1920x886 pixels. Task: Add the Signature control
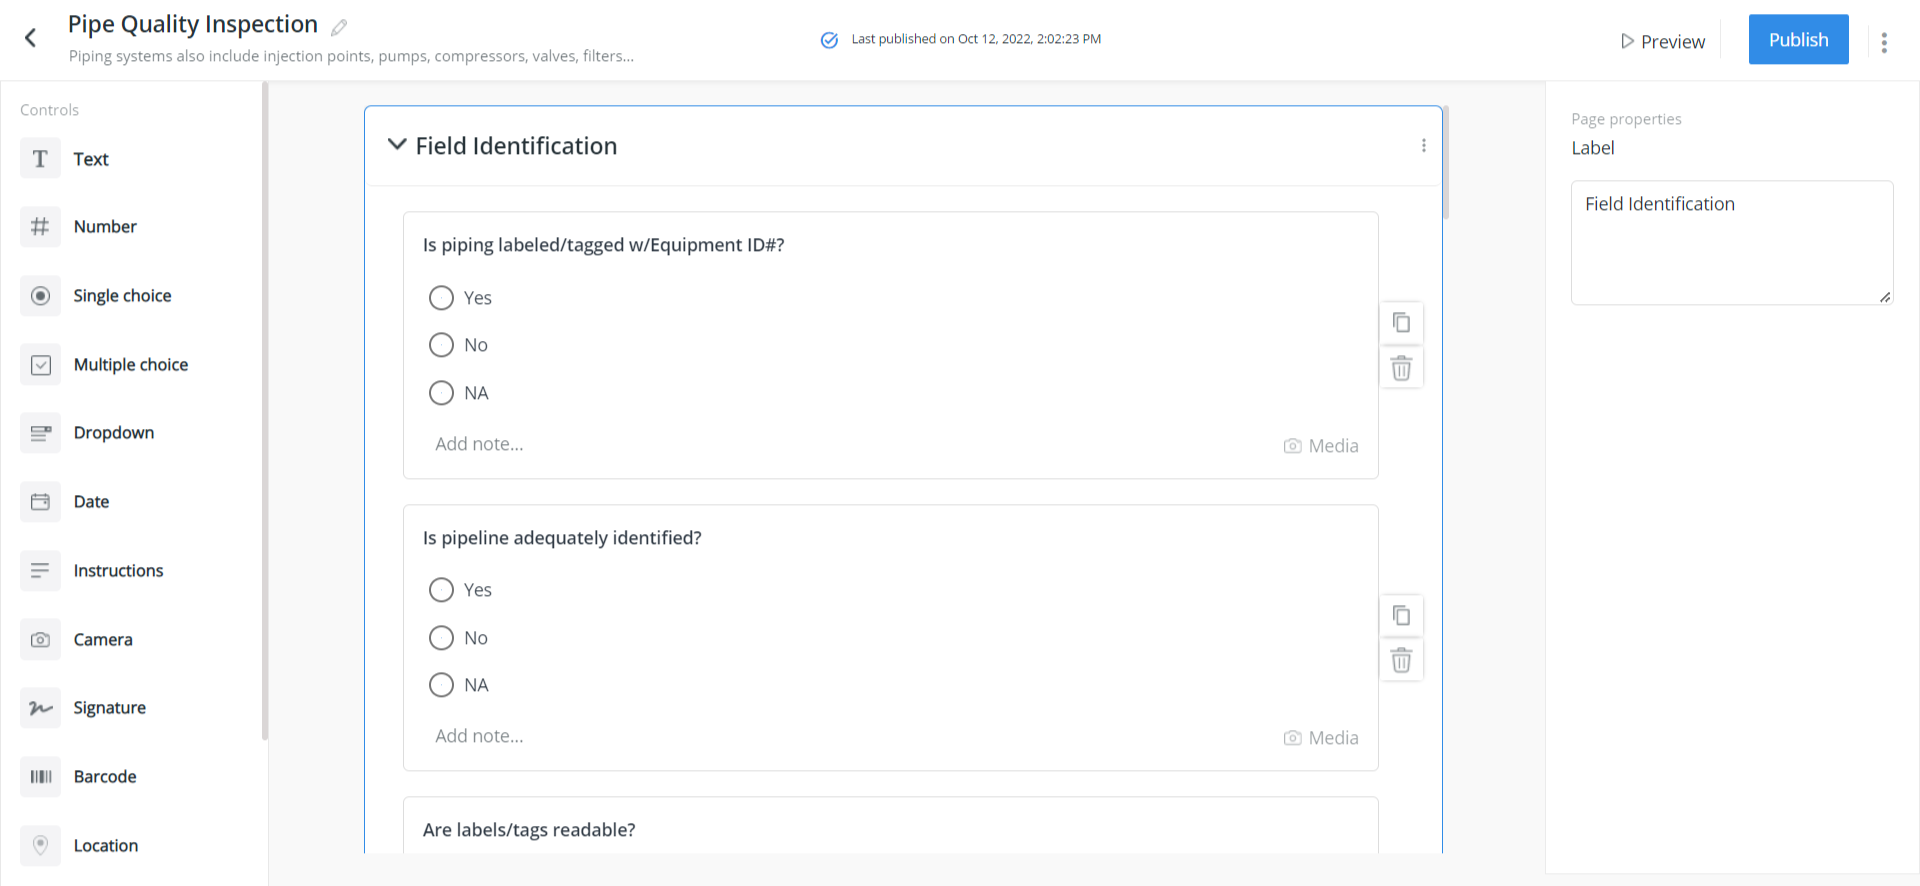click(109, 708)
